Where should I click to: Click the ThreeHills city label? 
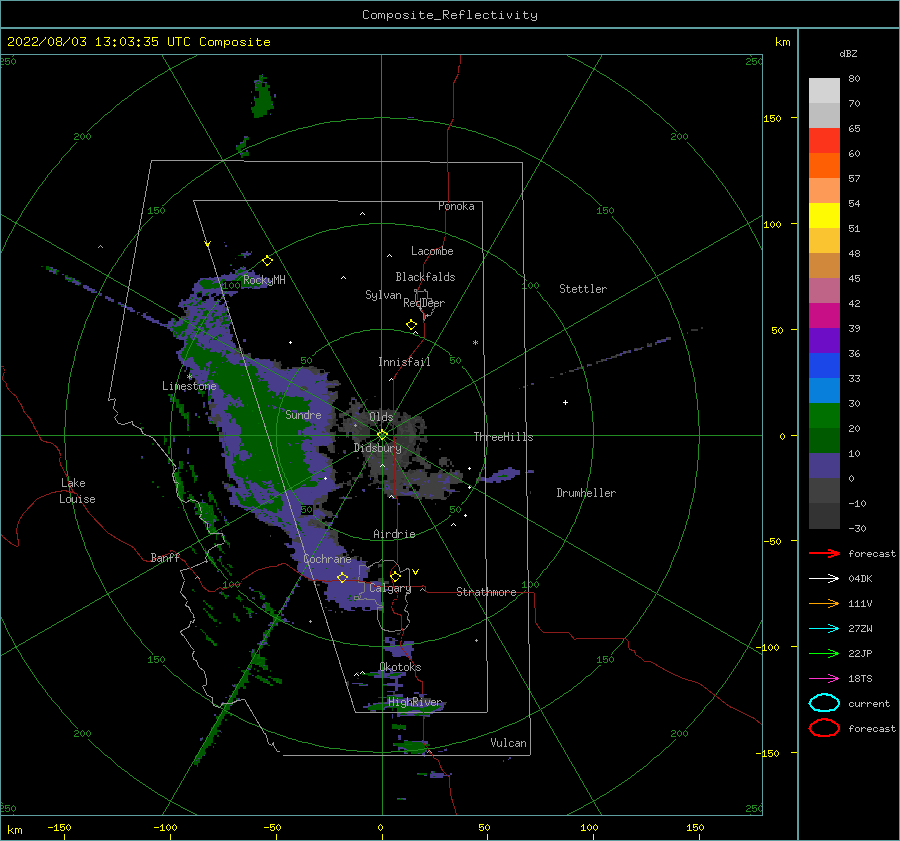pyautogui.click(x=503, y=437)
